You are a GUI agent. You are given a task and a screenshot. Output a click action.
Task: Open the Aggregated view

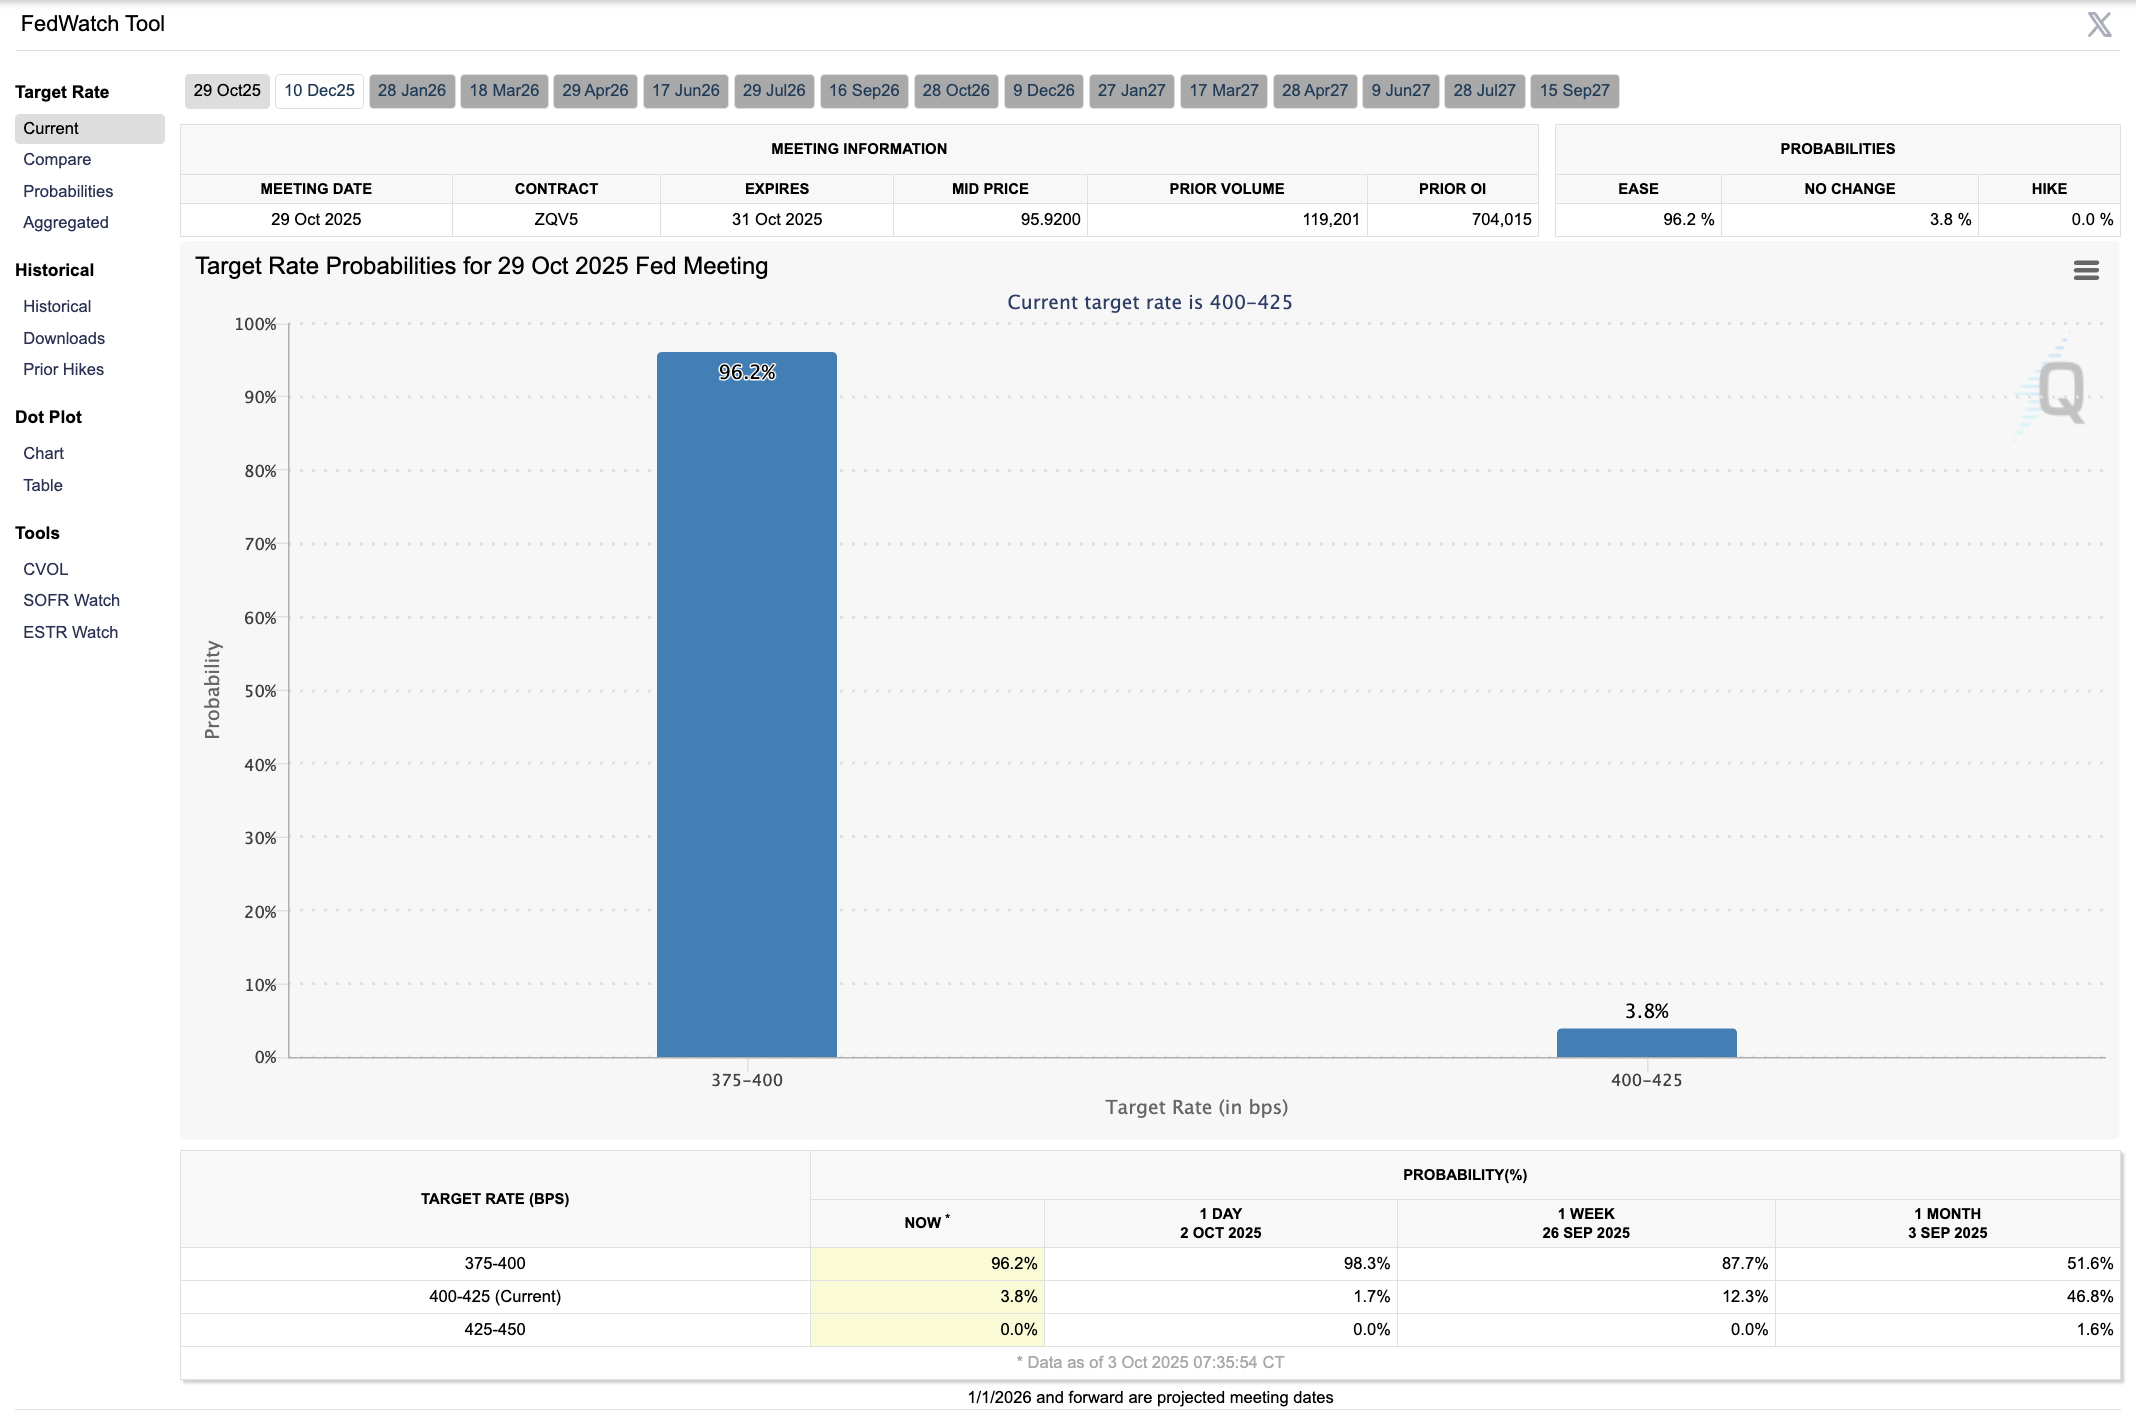point(66,222)
